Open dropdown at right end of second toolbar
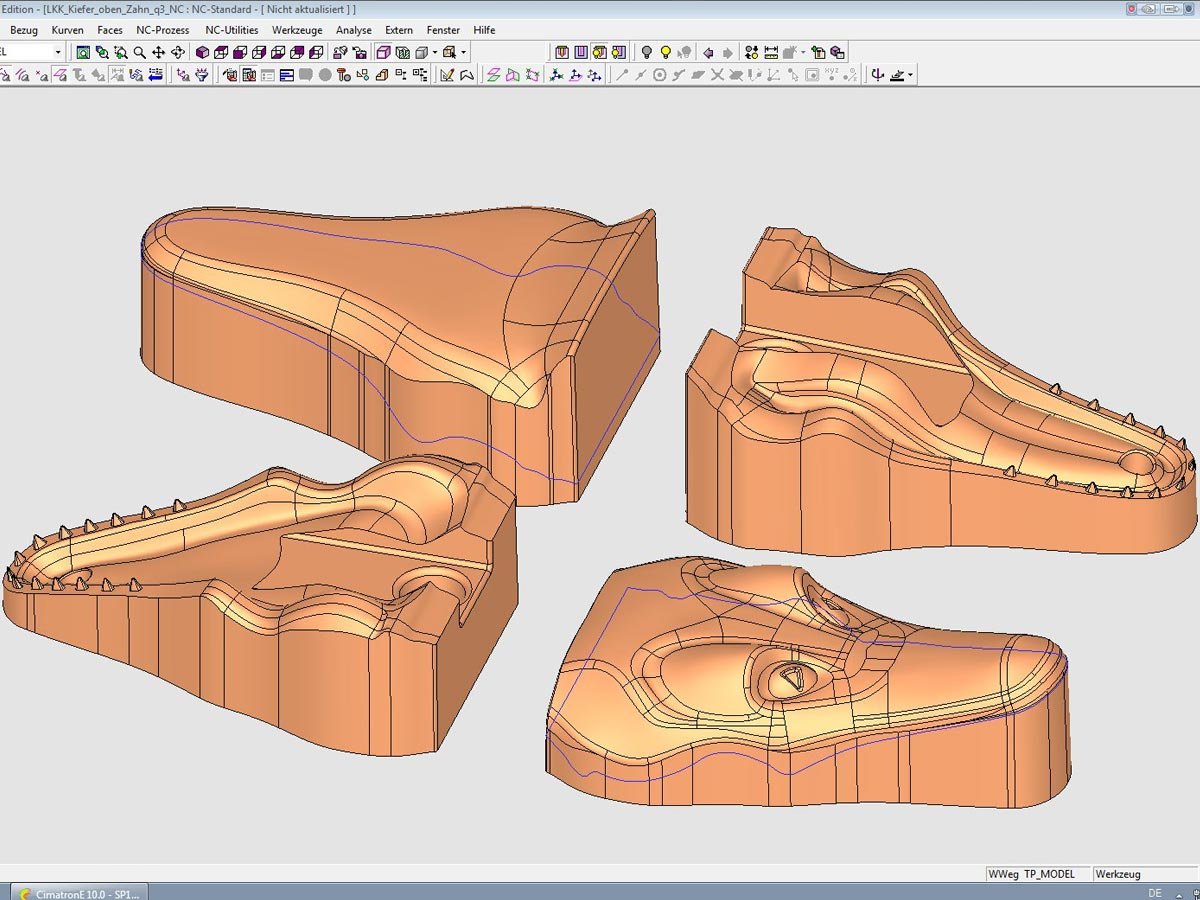The width and height of the screenshot is (1200, 900). (x=910, y=74)
